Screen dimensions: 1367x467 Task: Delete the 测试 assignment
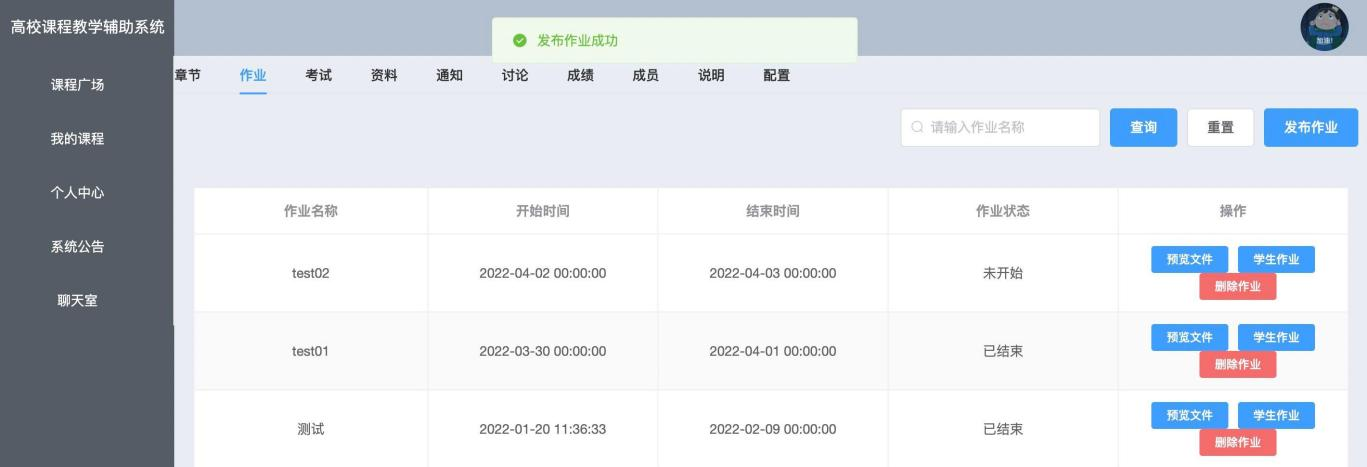[x=1238, y=442]
